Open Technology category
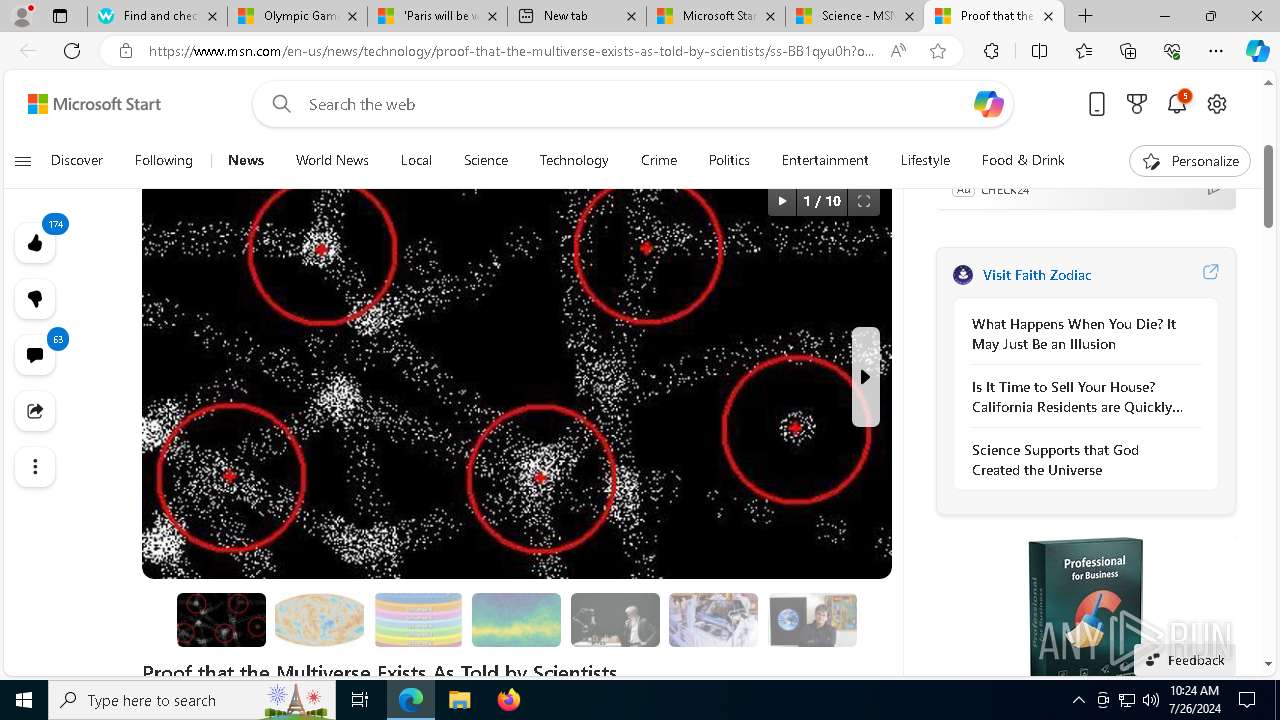The height and width of the screenshot is (720, 1280). tap(574, 160)
